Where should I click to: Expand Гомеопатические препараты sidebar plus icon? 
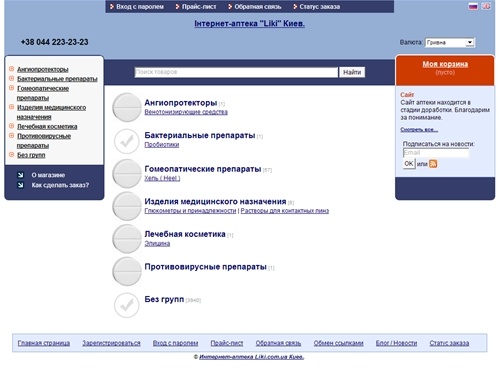click(x=11, y=88)
